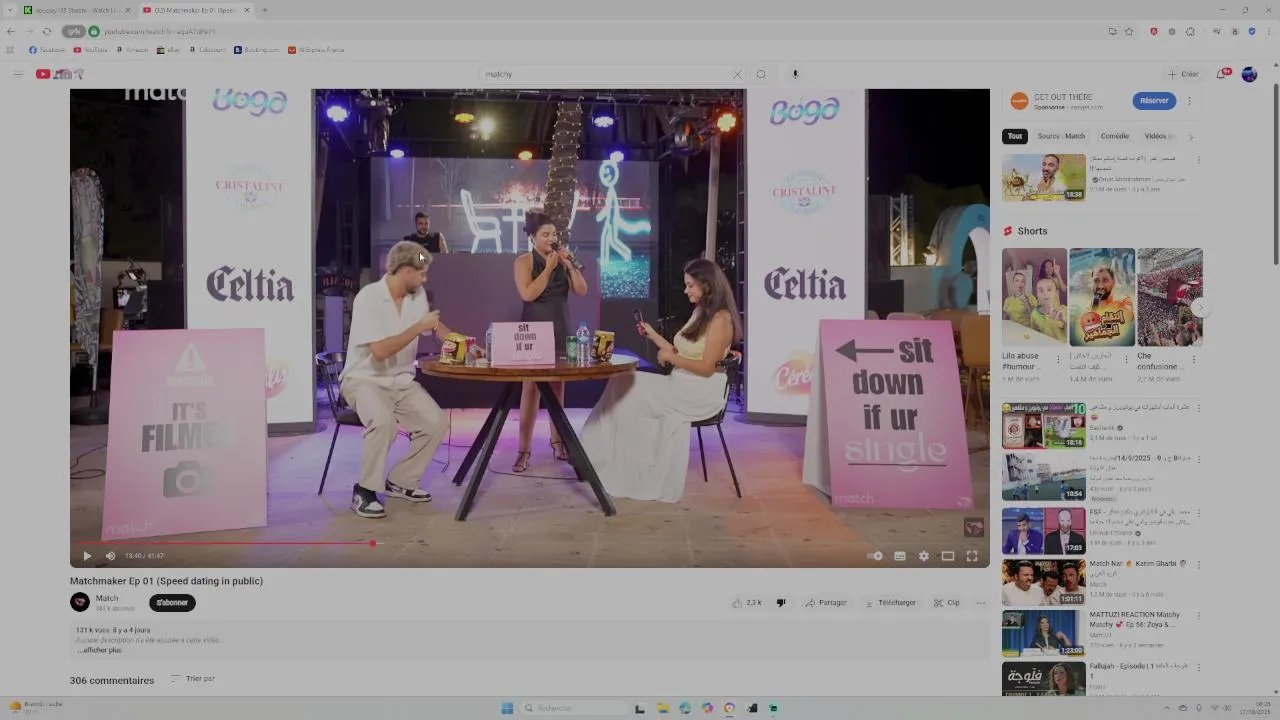Image resolution: width=1280 pixels, height=720 pixels.
Task: Open a new browser tab
Action: (264, 10)
